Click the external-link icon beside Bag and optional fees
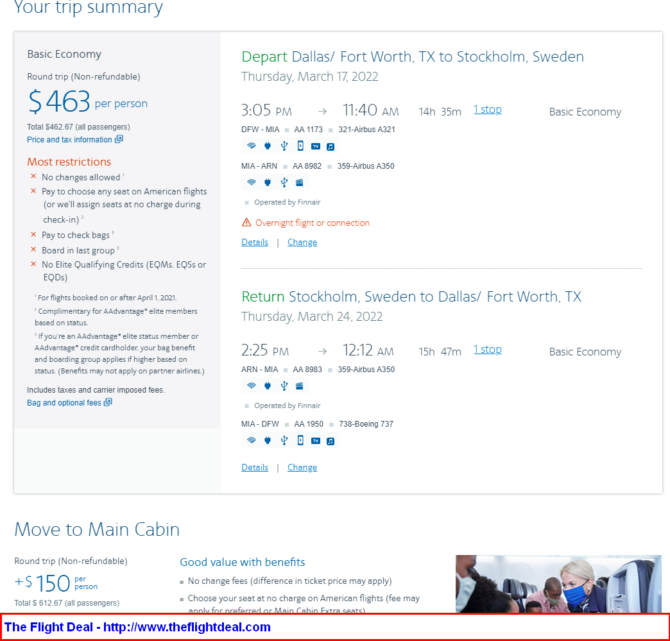Image resolution: width=670 pixels, height=641 pixels. (108, 402)
